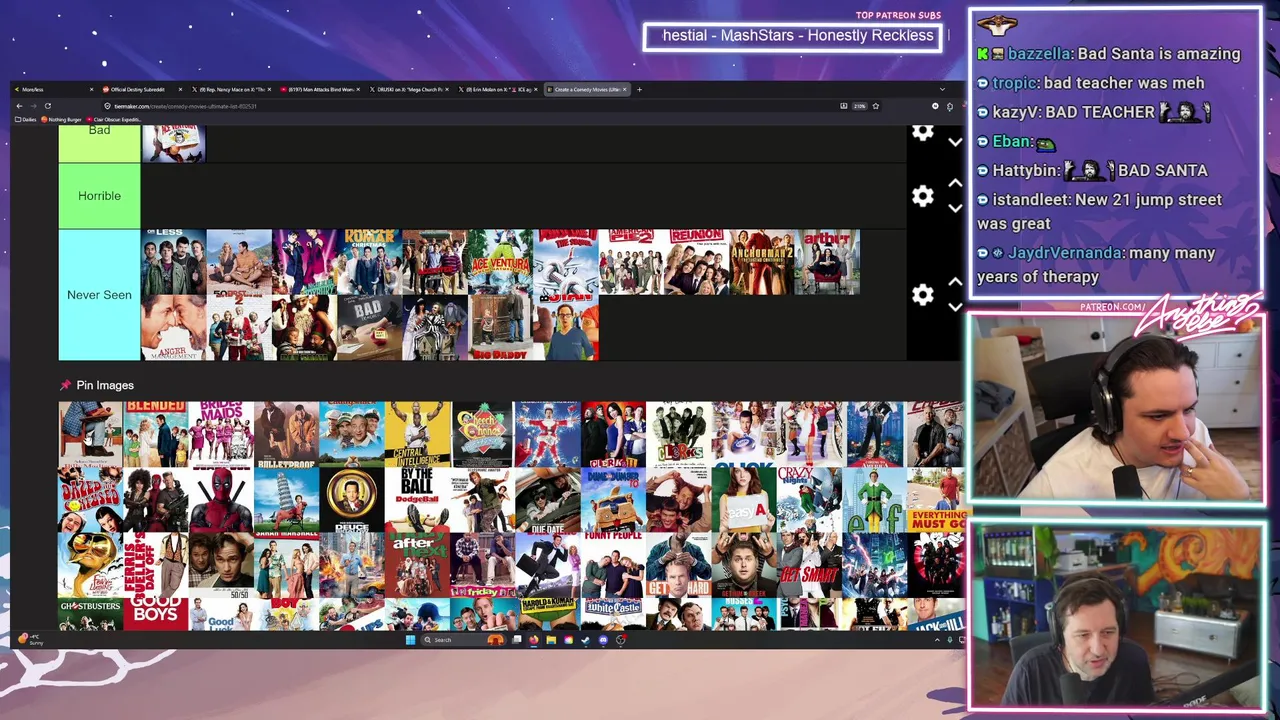Open the Windows Start menu

click(410, 640)
